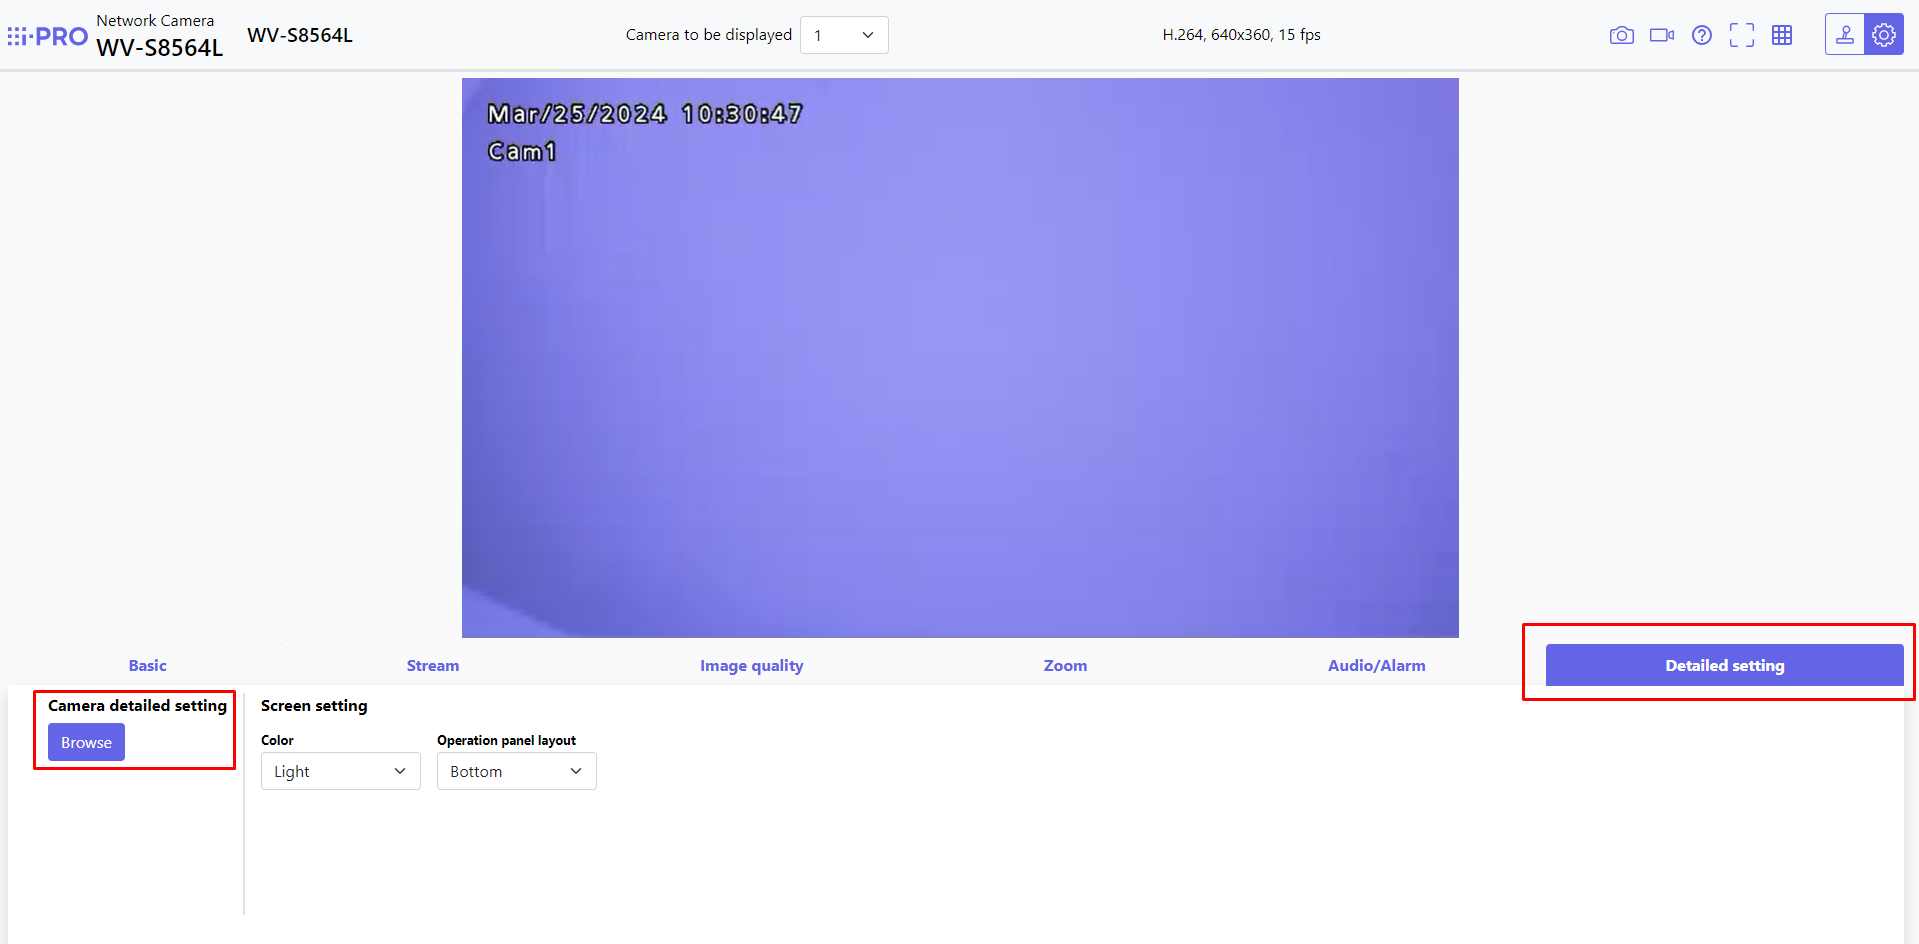Start video recording from the toolbar

[x=1661, y=34]
